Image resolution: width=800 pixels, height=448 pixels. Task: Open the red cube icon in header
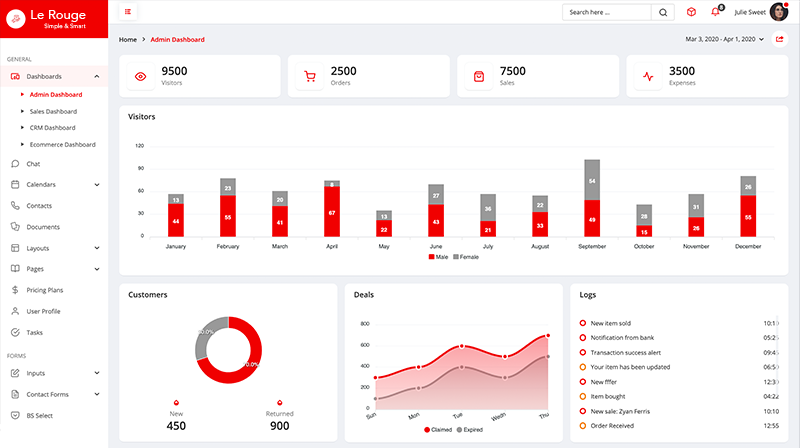(691, 13)
